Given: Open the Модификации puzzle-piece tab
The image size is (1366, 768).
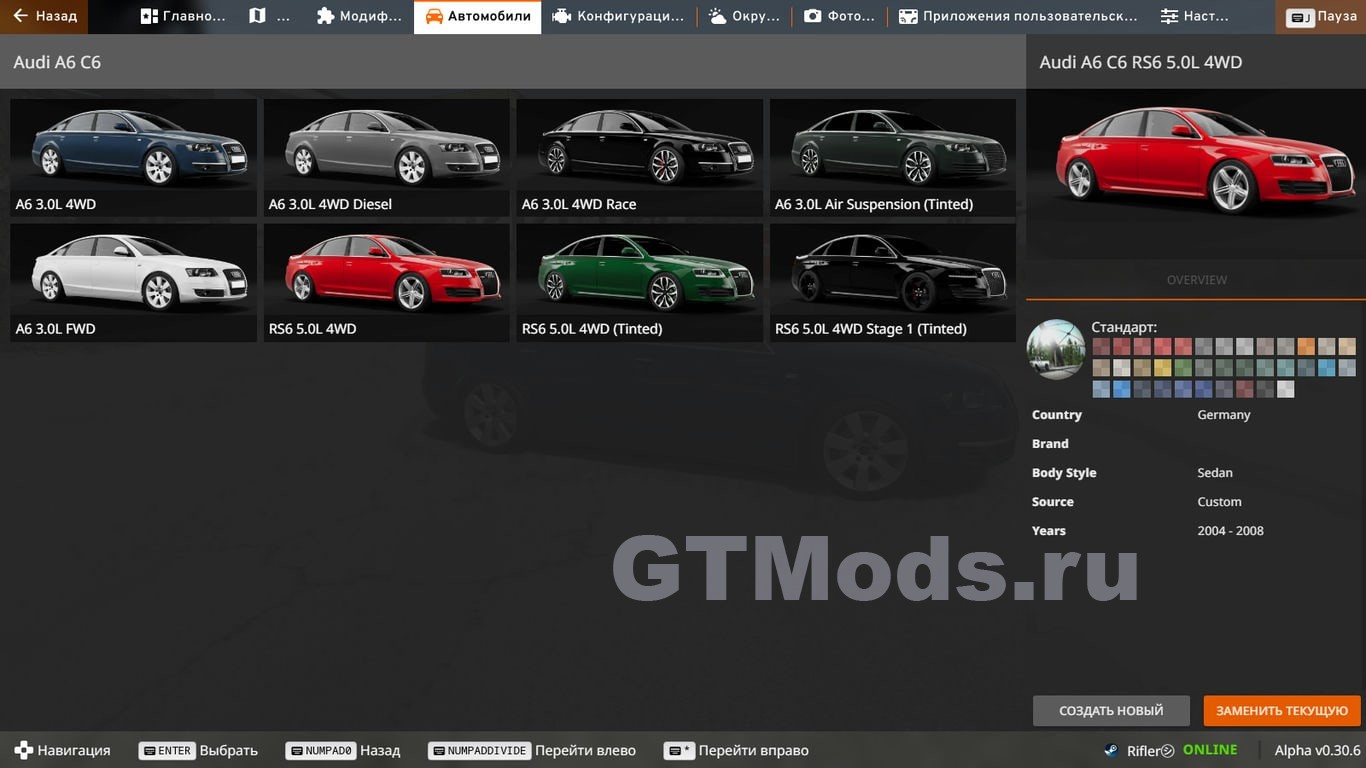Looking at the screenshot, I should pyautogui.click(x=358, y=16).
